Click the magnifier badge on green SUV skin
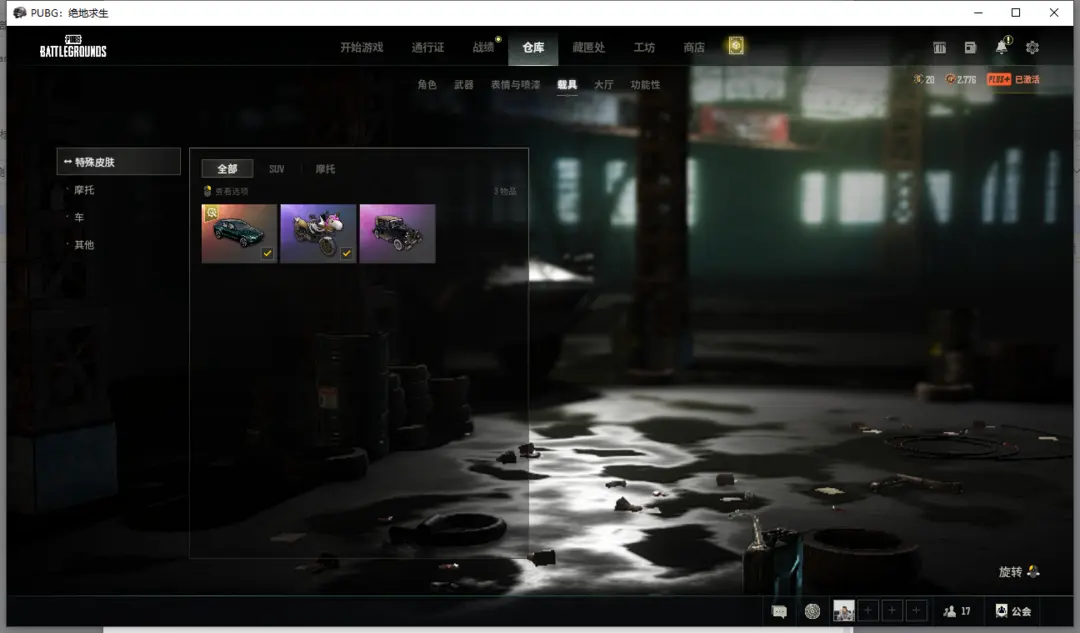 [x=211, y=213]
